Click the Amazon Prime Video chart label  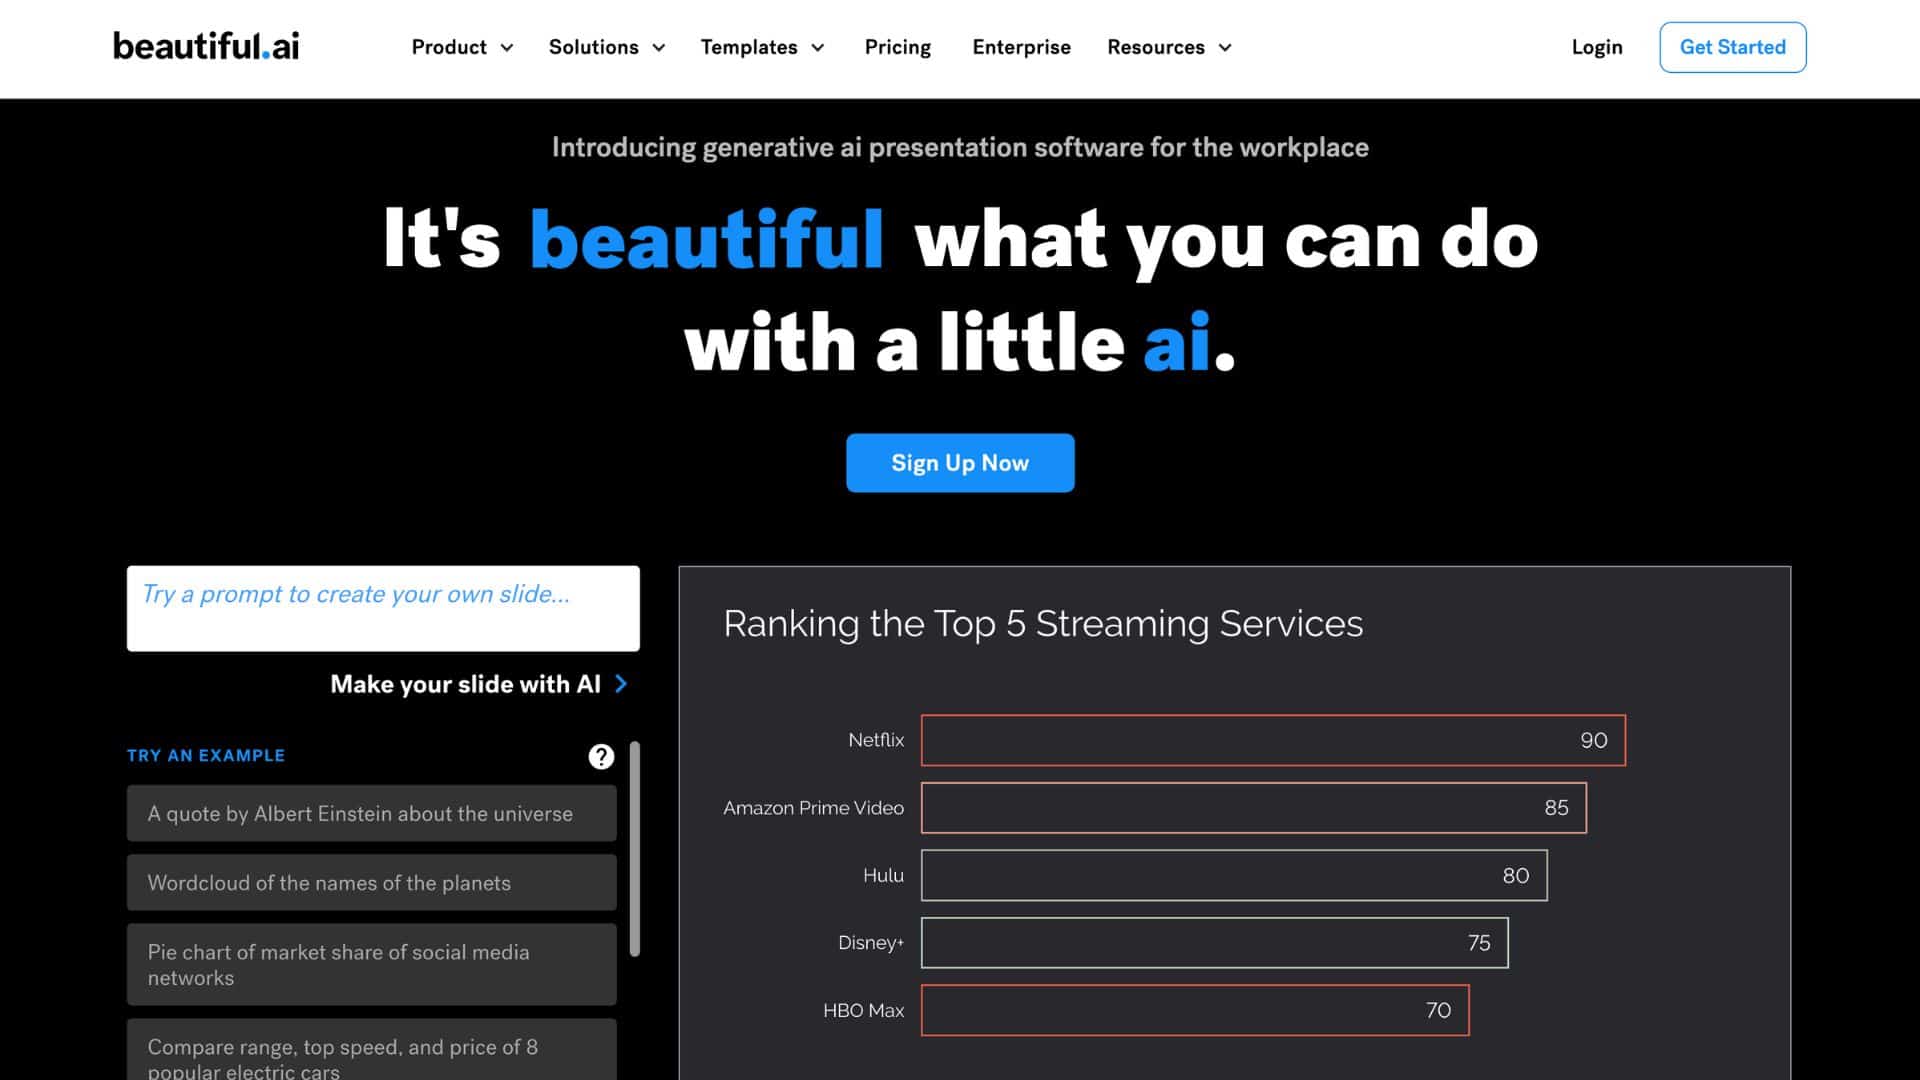(x=813, y=808)
